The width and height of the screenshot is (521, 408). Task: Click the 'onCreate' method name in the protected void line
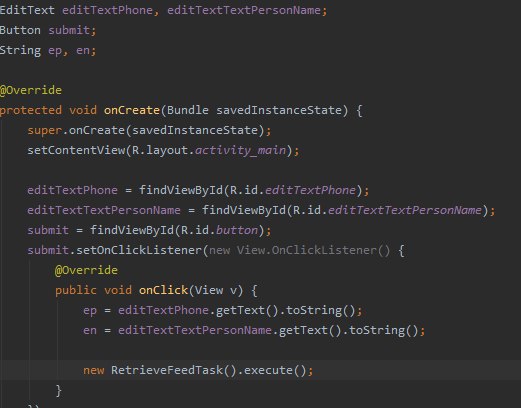click(x=132, y=110)
